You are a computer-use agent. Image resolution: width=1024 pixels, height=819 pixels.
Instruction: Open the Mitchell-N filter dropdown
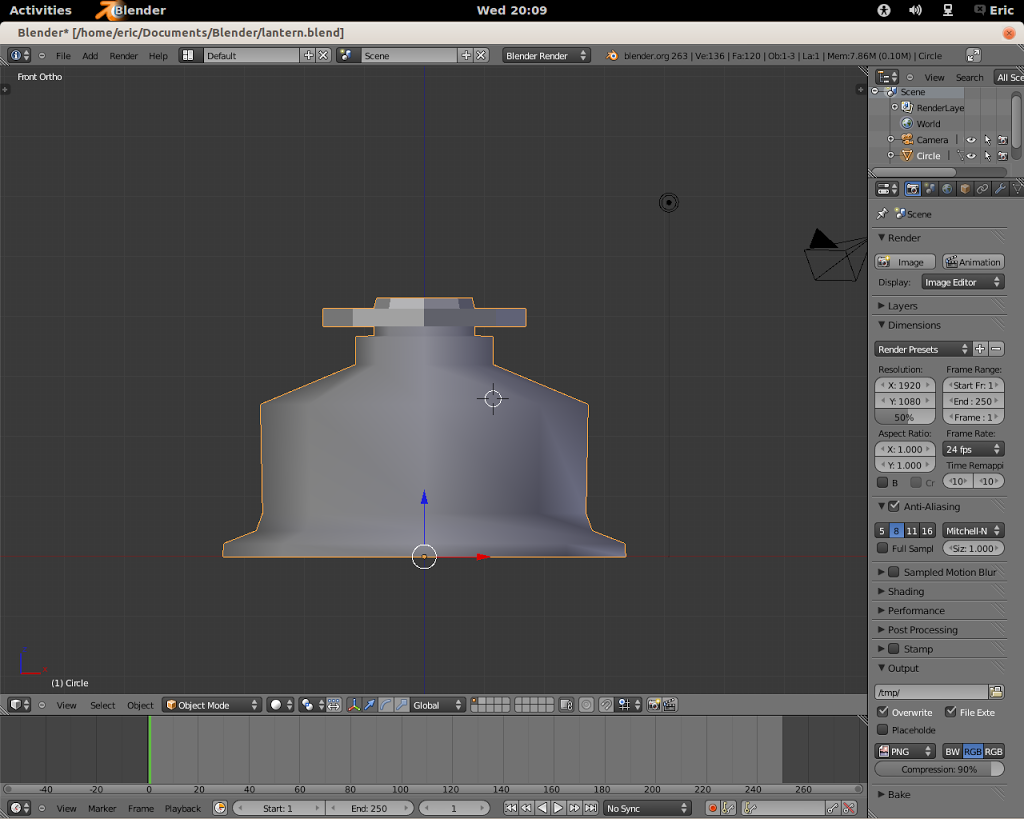click(972, 530)
